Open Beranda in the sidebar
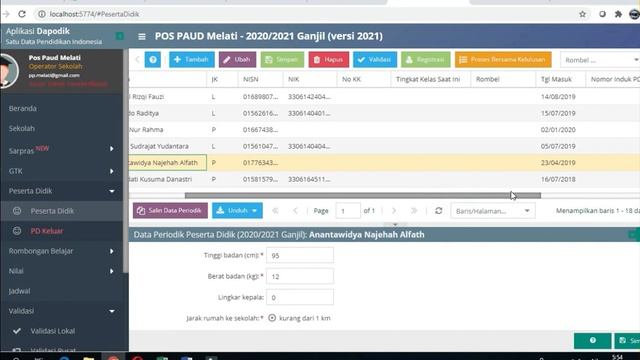 point(22,109)
